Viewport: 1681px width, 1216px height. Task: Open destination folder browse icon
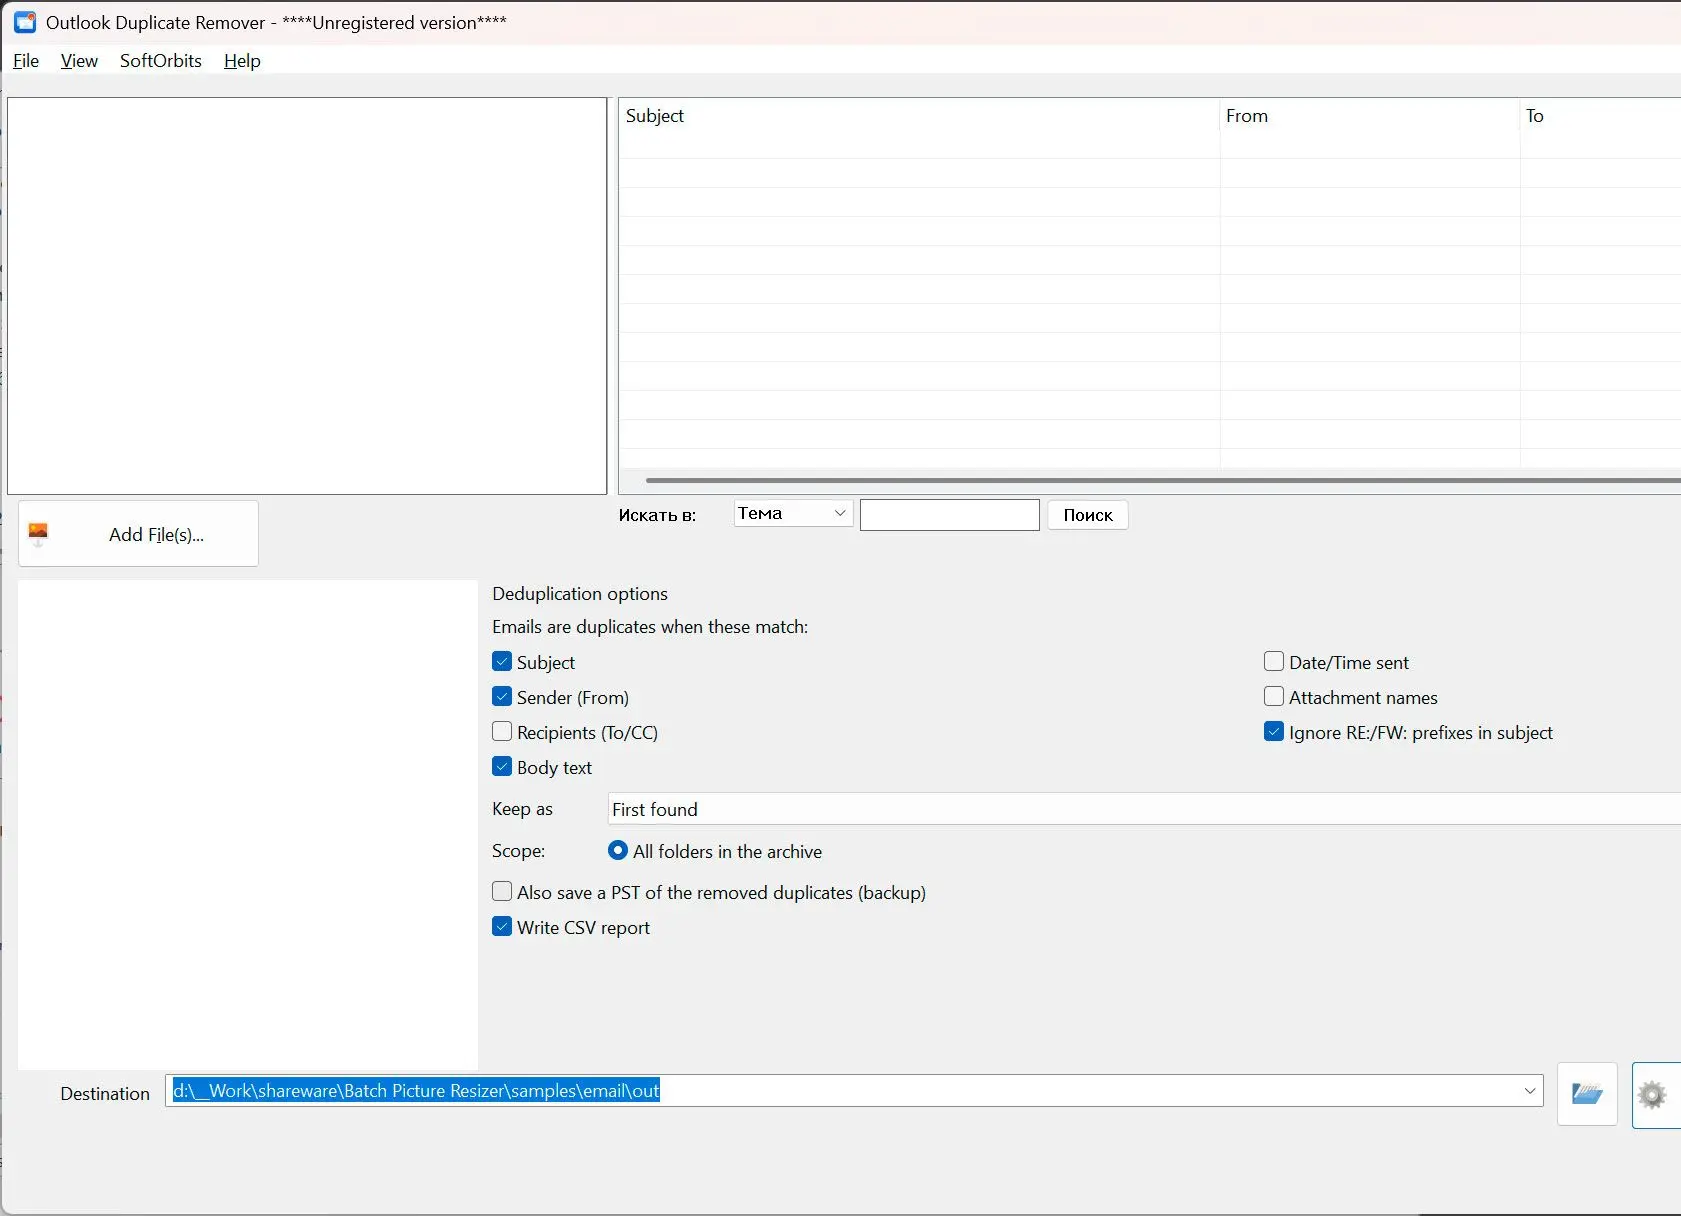point(1587,1094)
